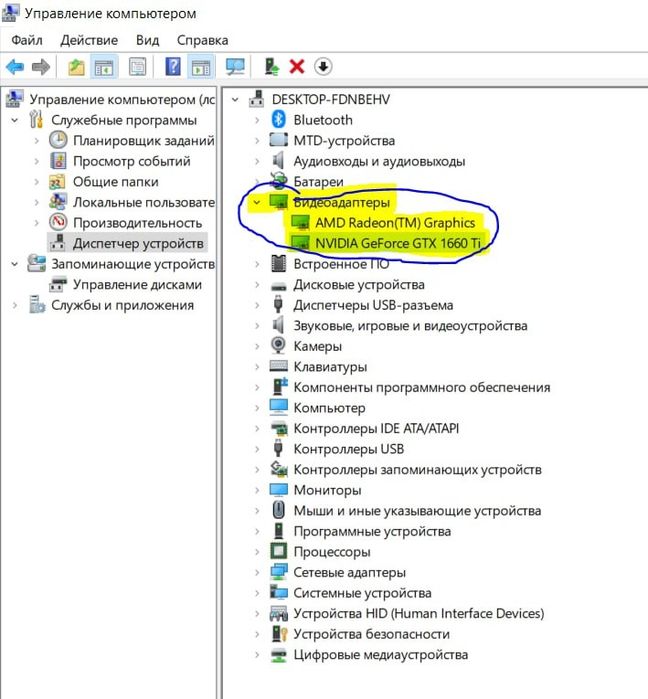Click the Мыши и иные указывающие устройства mouse icon
The width and height of the screenshot is (648, 699).
tap(279, 510)
